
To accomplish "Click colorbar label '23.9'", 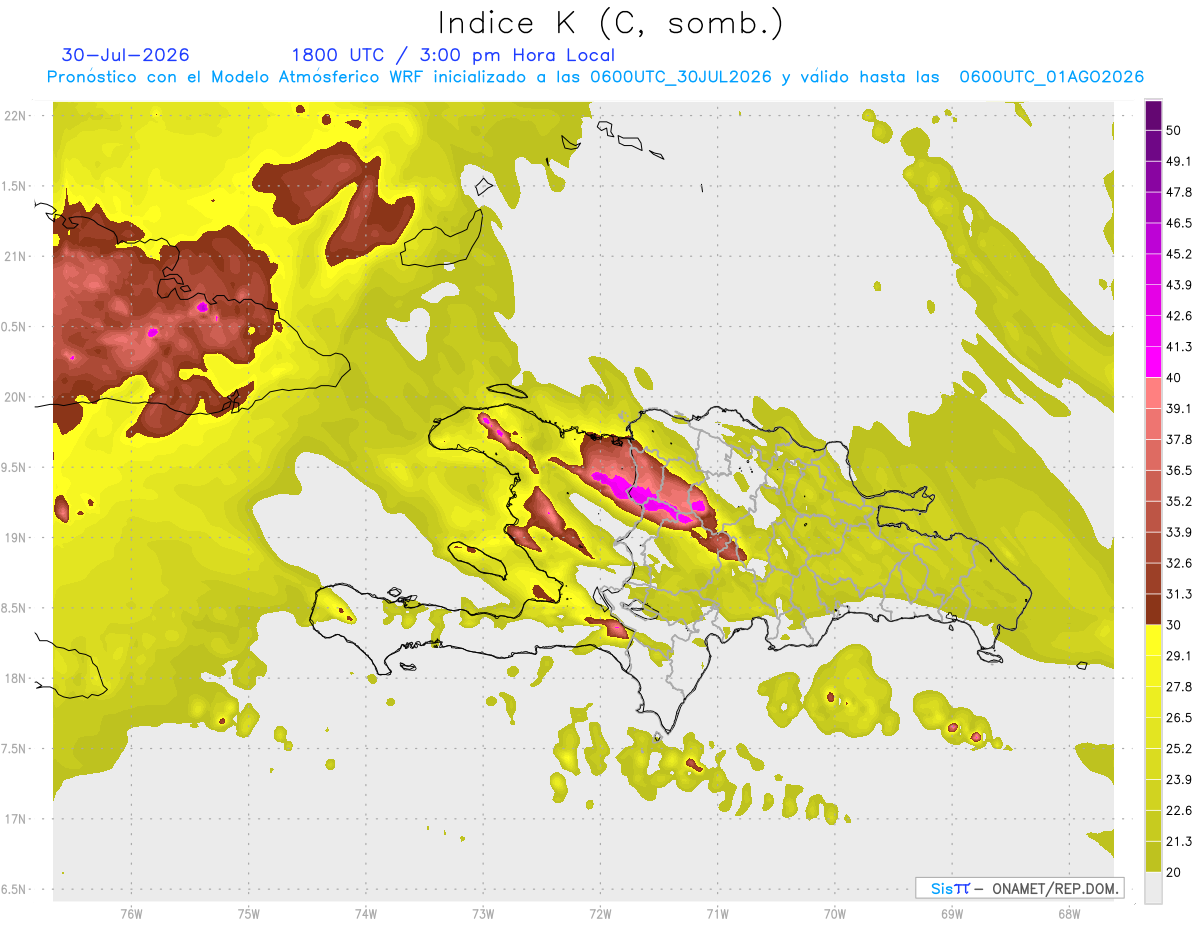I will [1179, 780].
